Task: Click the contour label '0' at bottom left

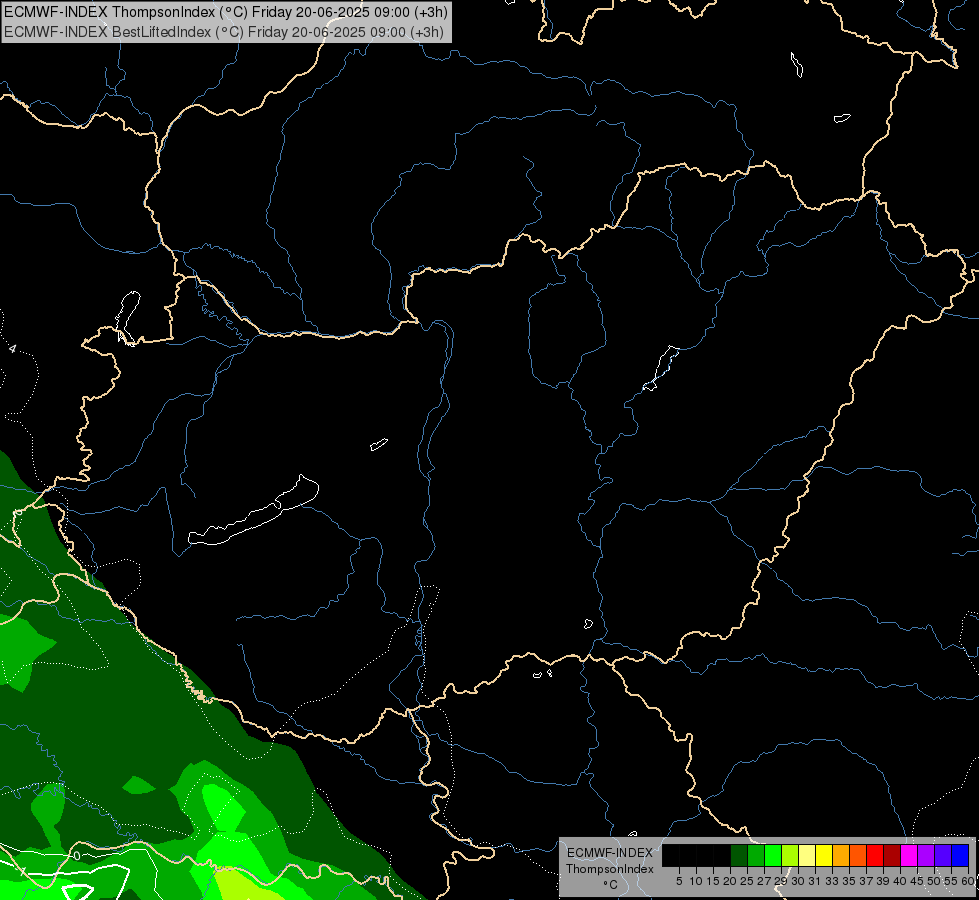Action: 76,856
